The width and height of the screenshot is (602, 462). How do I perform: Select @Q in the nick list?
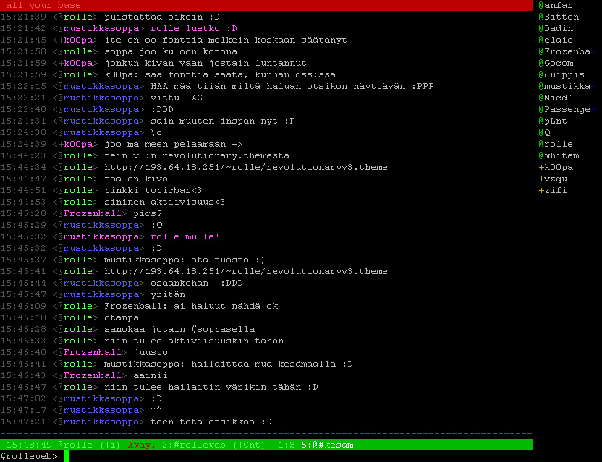point(544,132)
